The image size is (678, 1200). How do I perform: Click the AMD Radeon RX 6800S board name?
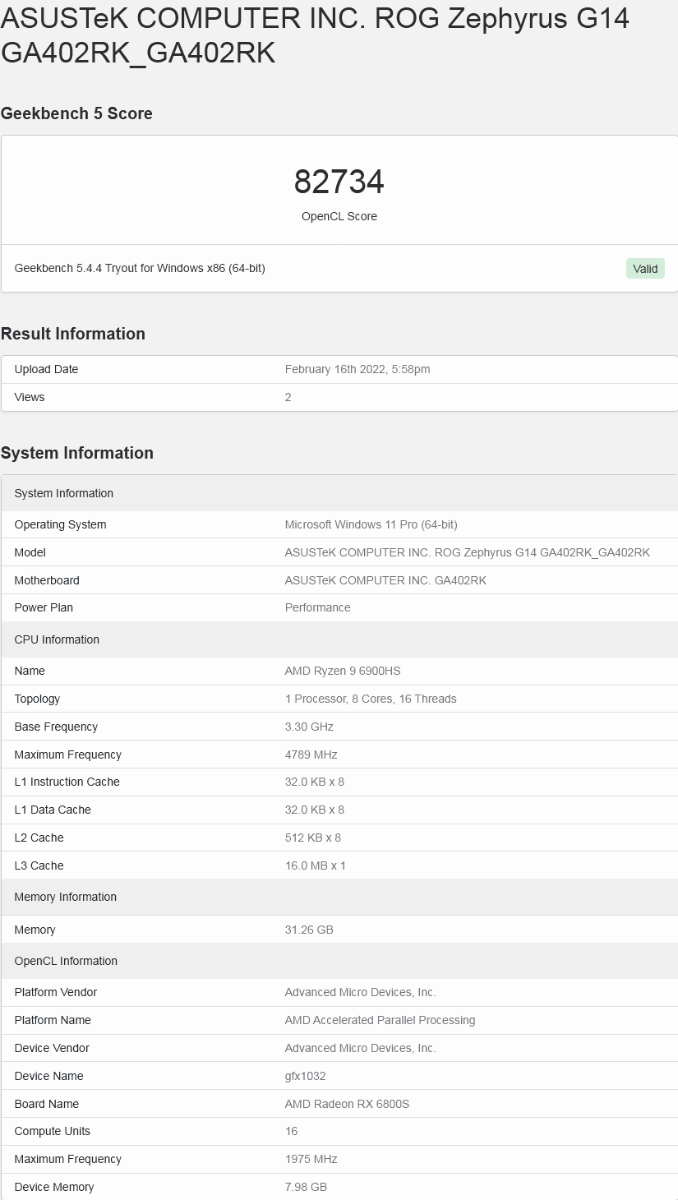pyautogui.click(x=346, y=1104)
